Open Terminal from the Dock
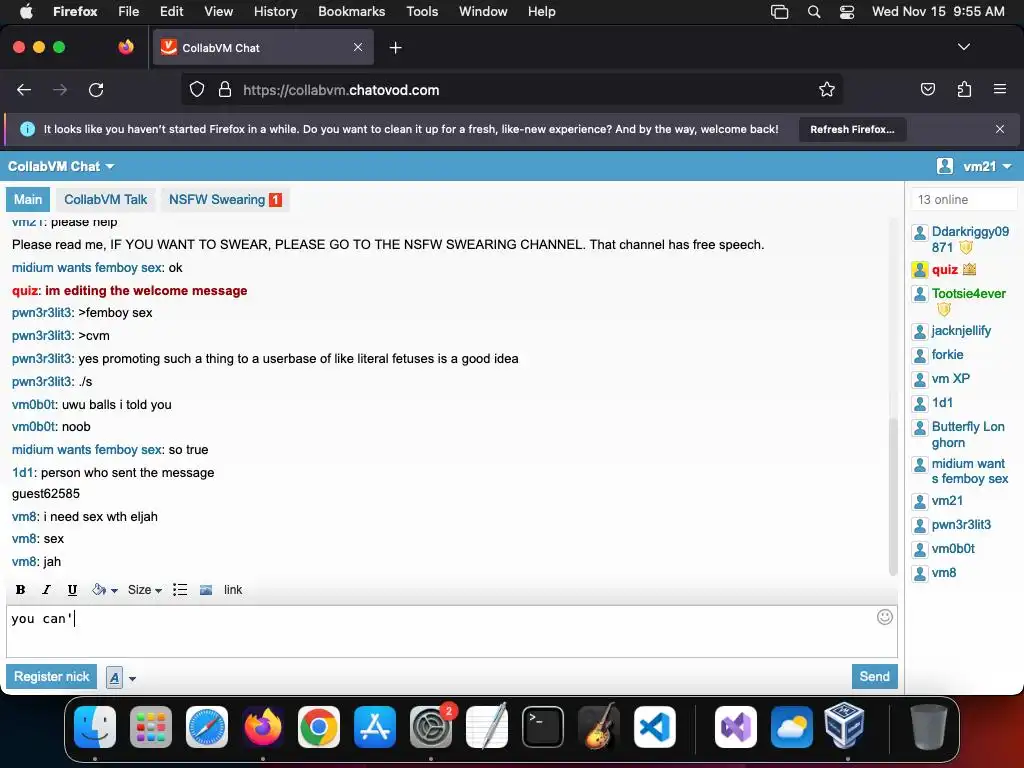This screenshot has width=1024, height=768. [x=543, y=727]
